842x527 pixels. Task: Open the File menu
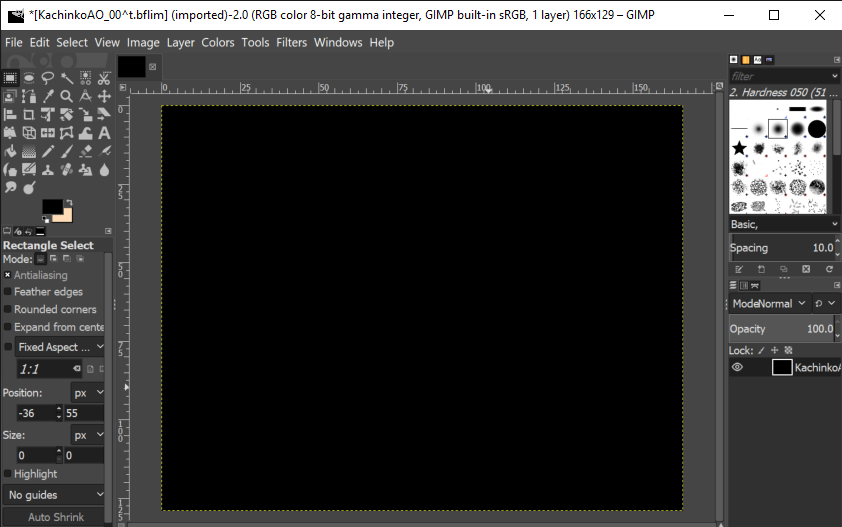(x=13, y=42)
